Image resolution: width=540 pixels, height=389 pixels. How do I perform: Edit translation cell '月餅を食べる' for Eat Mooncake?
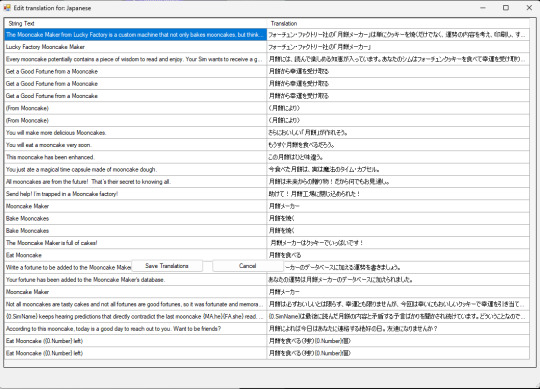(x=398, y=255)
